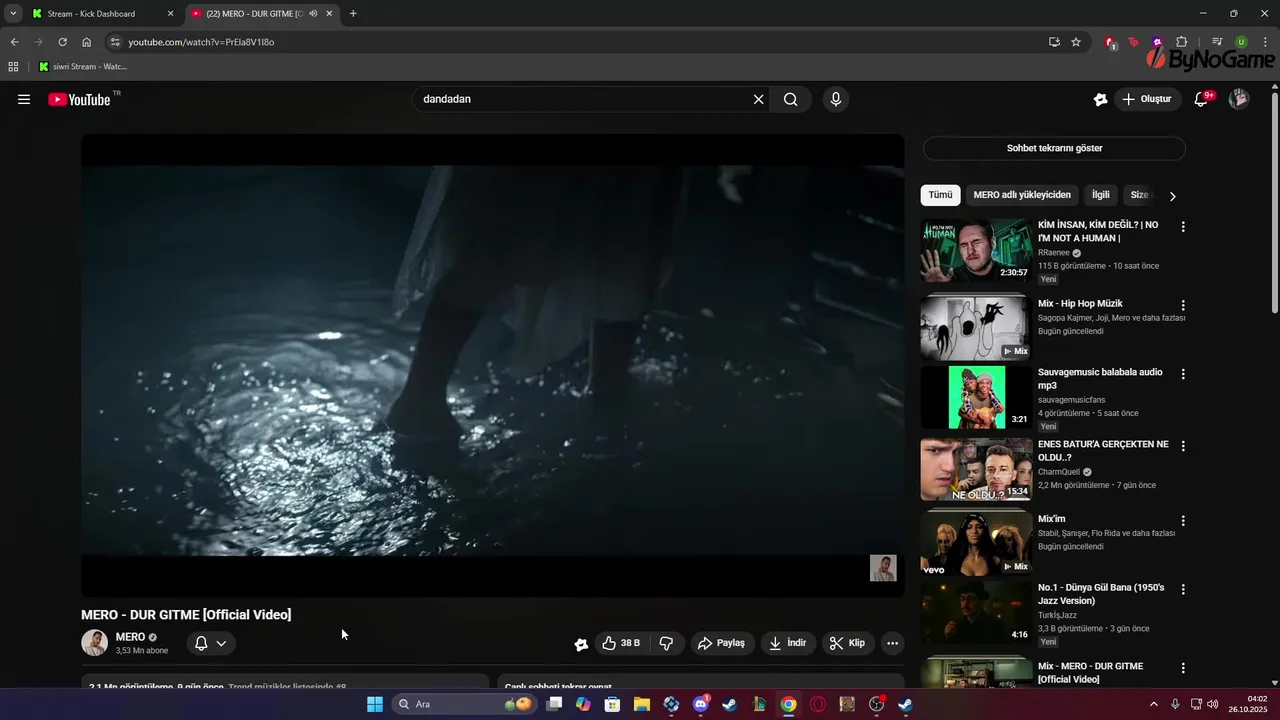This screenshot has height=720, width=1280.
Task: Dislike the video with thumbs down
Action: click(666, 643)
